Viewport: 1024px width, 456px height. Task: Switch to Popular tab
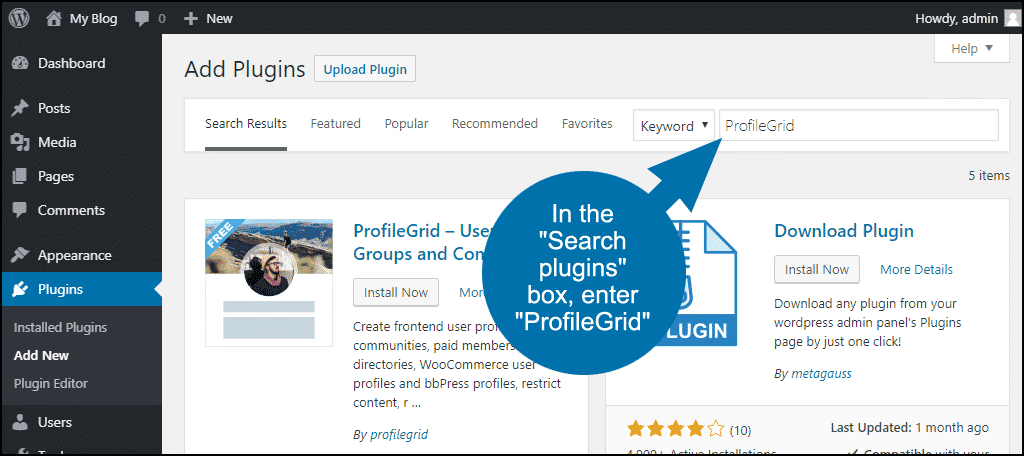coord(406,123)
